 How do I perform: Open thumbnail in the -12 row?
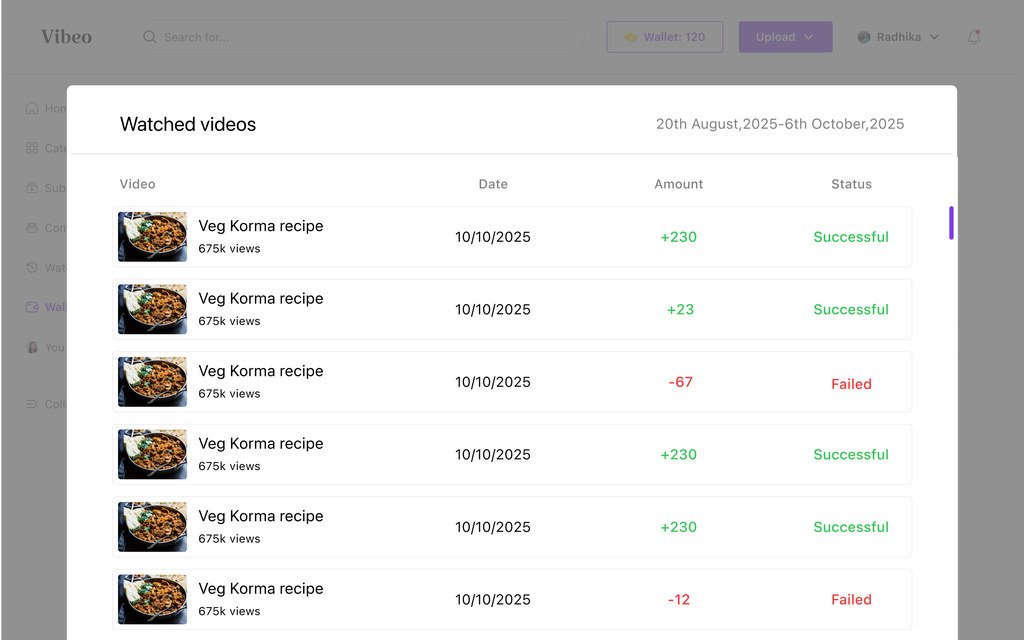pyautogui.click(x=152, y=600)
